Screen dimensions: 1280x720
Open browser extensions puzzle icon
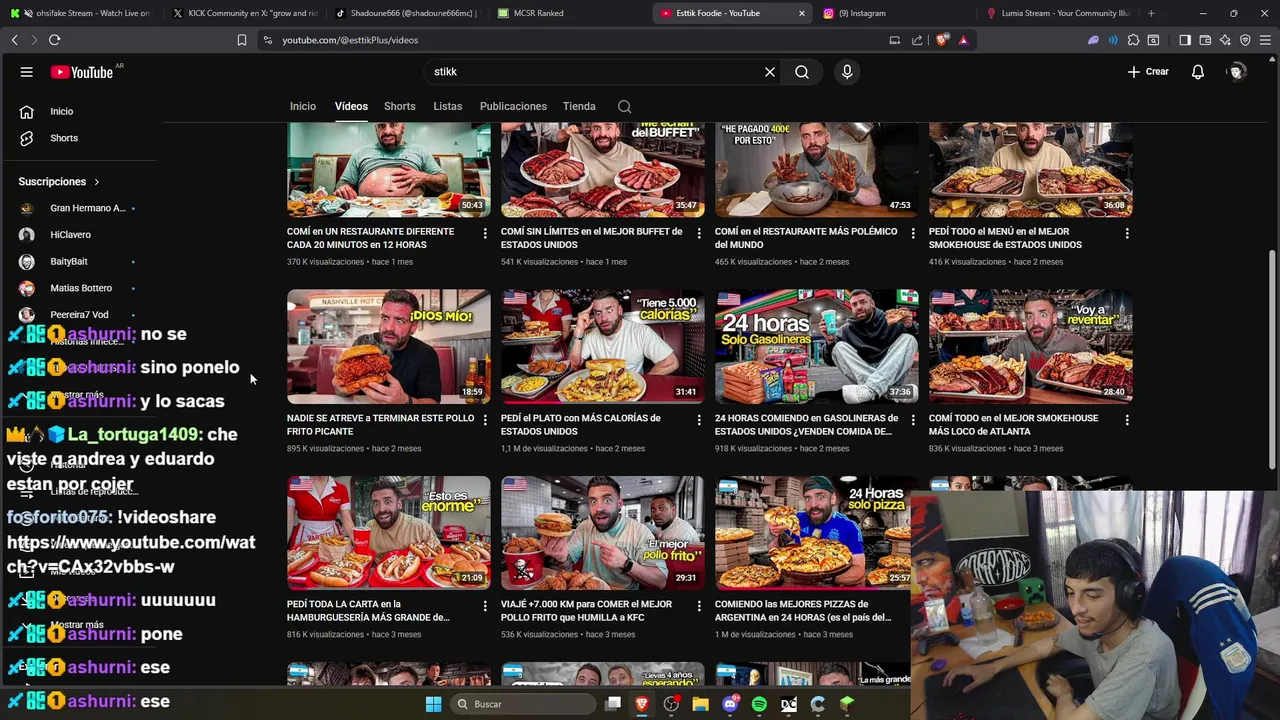click(x=1133, y=40)
